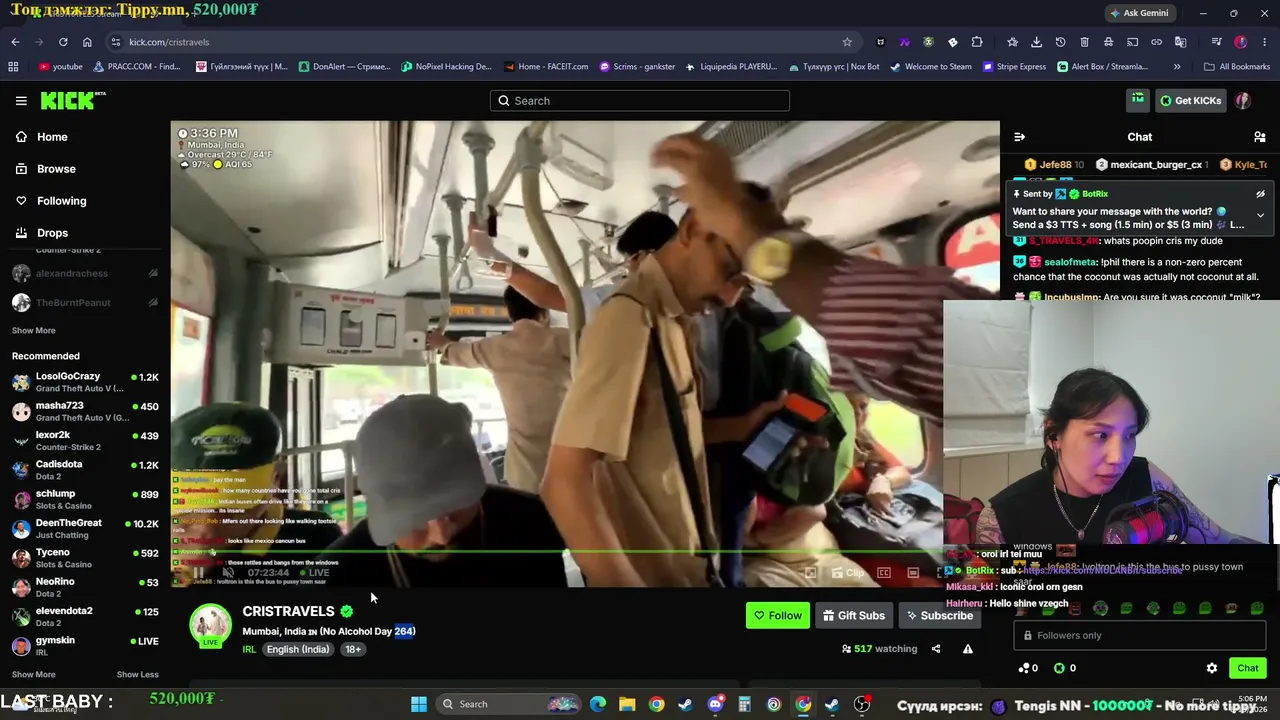Open Stripe Express bookmark
The image size is (1280, 720).
click(1014, 67)
